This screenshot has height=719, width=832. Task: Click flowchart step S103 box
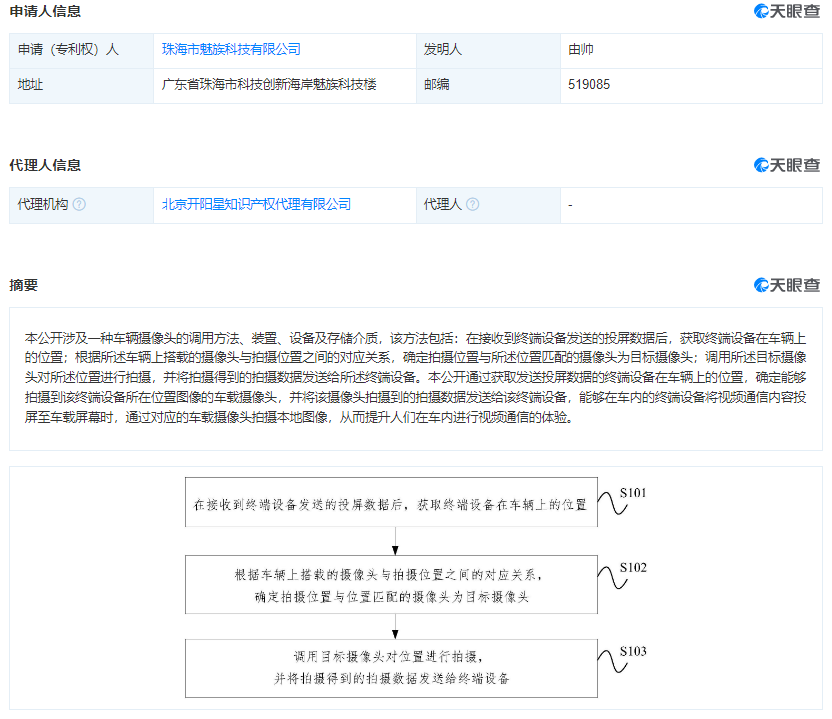(x=391, y=669)
